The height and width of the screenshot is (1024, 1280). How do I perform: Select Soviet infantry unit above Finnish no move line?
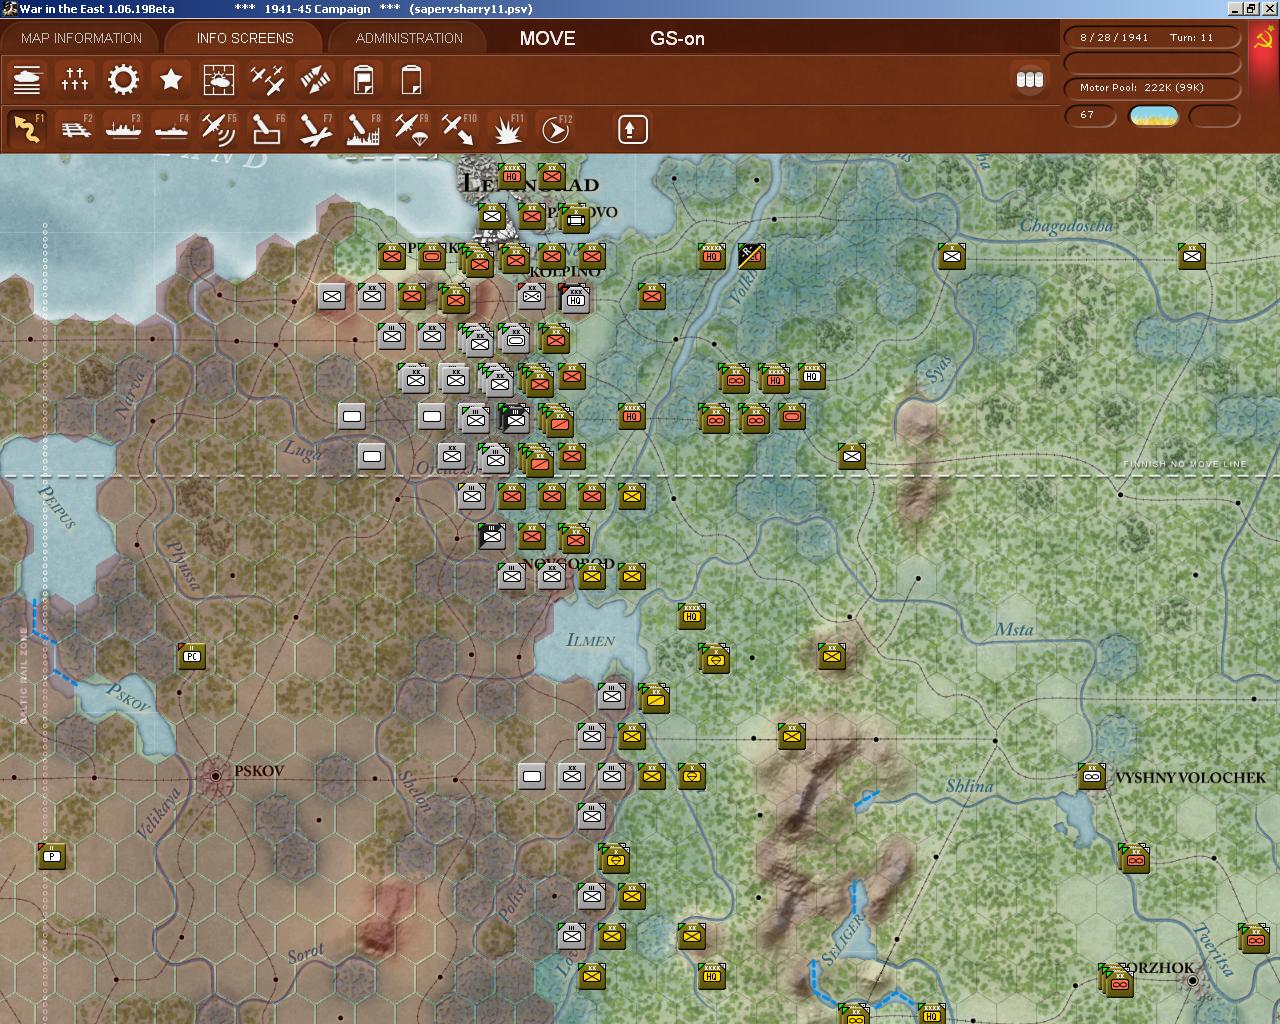pyautogui.click(x=851, y=456)
